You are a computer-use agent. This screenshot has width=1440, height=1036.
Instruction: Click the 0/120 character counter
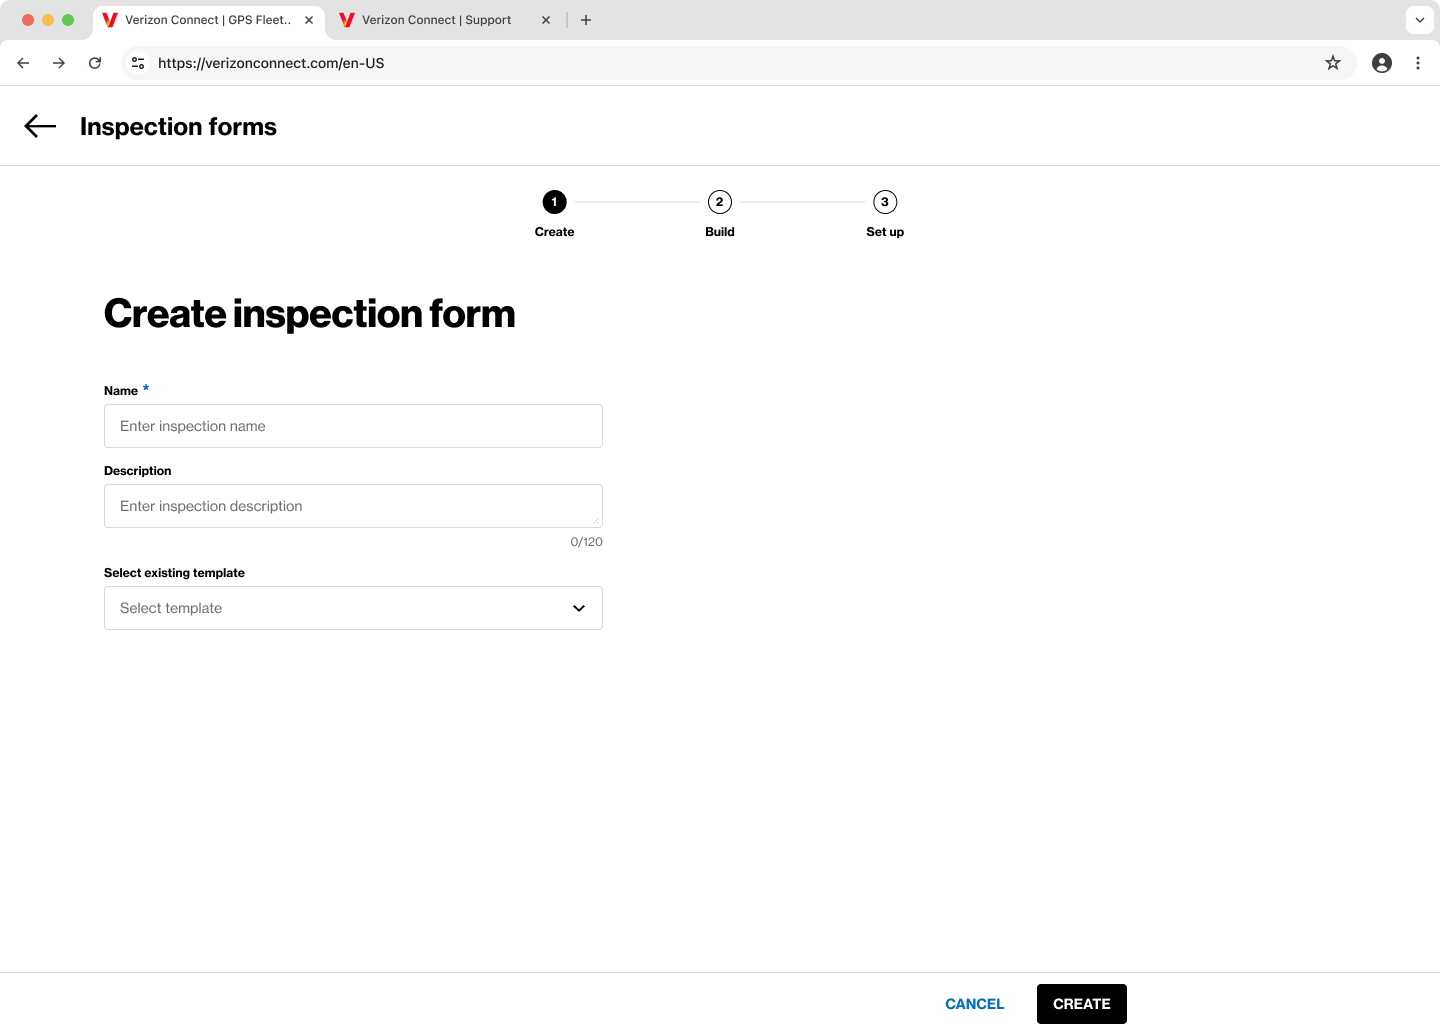[586, 541]
